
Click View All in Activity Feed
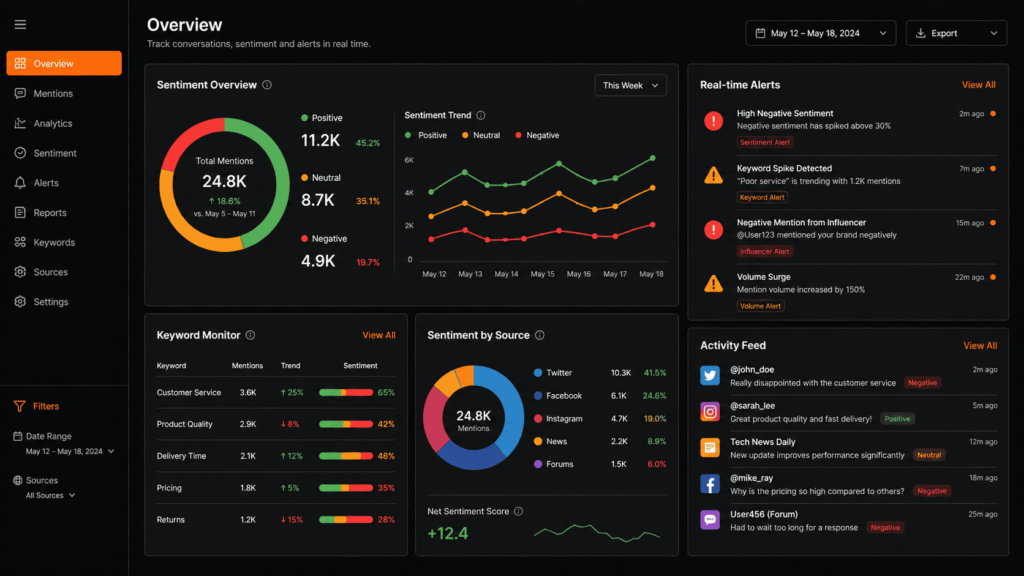click(980, 345)
